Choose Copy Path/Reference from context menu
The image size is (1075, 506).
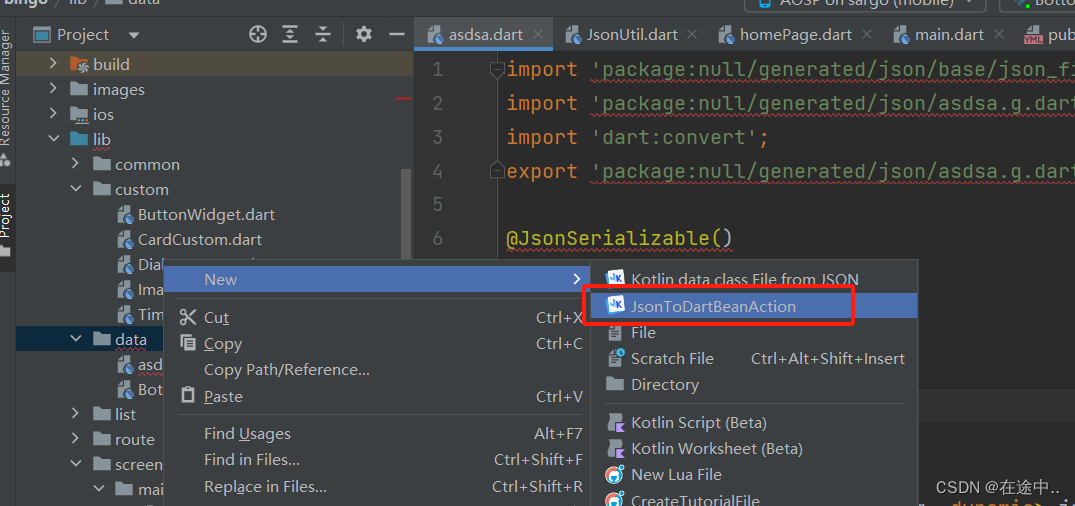click(x=379, y=370)
